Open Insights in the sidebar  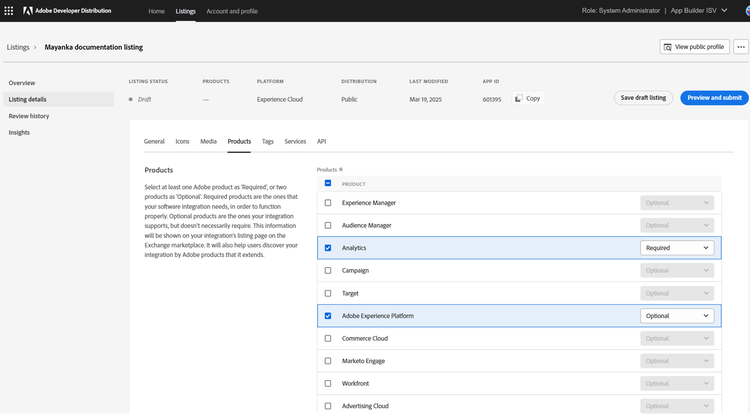[x=19, y=132]
